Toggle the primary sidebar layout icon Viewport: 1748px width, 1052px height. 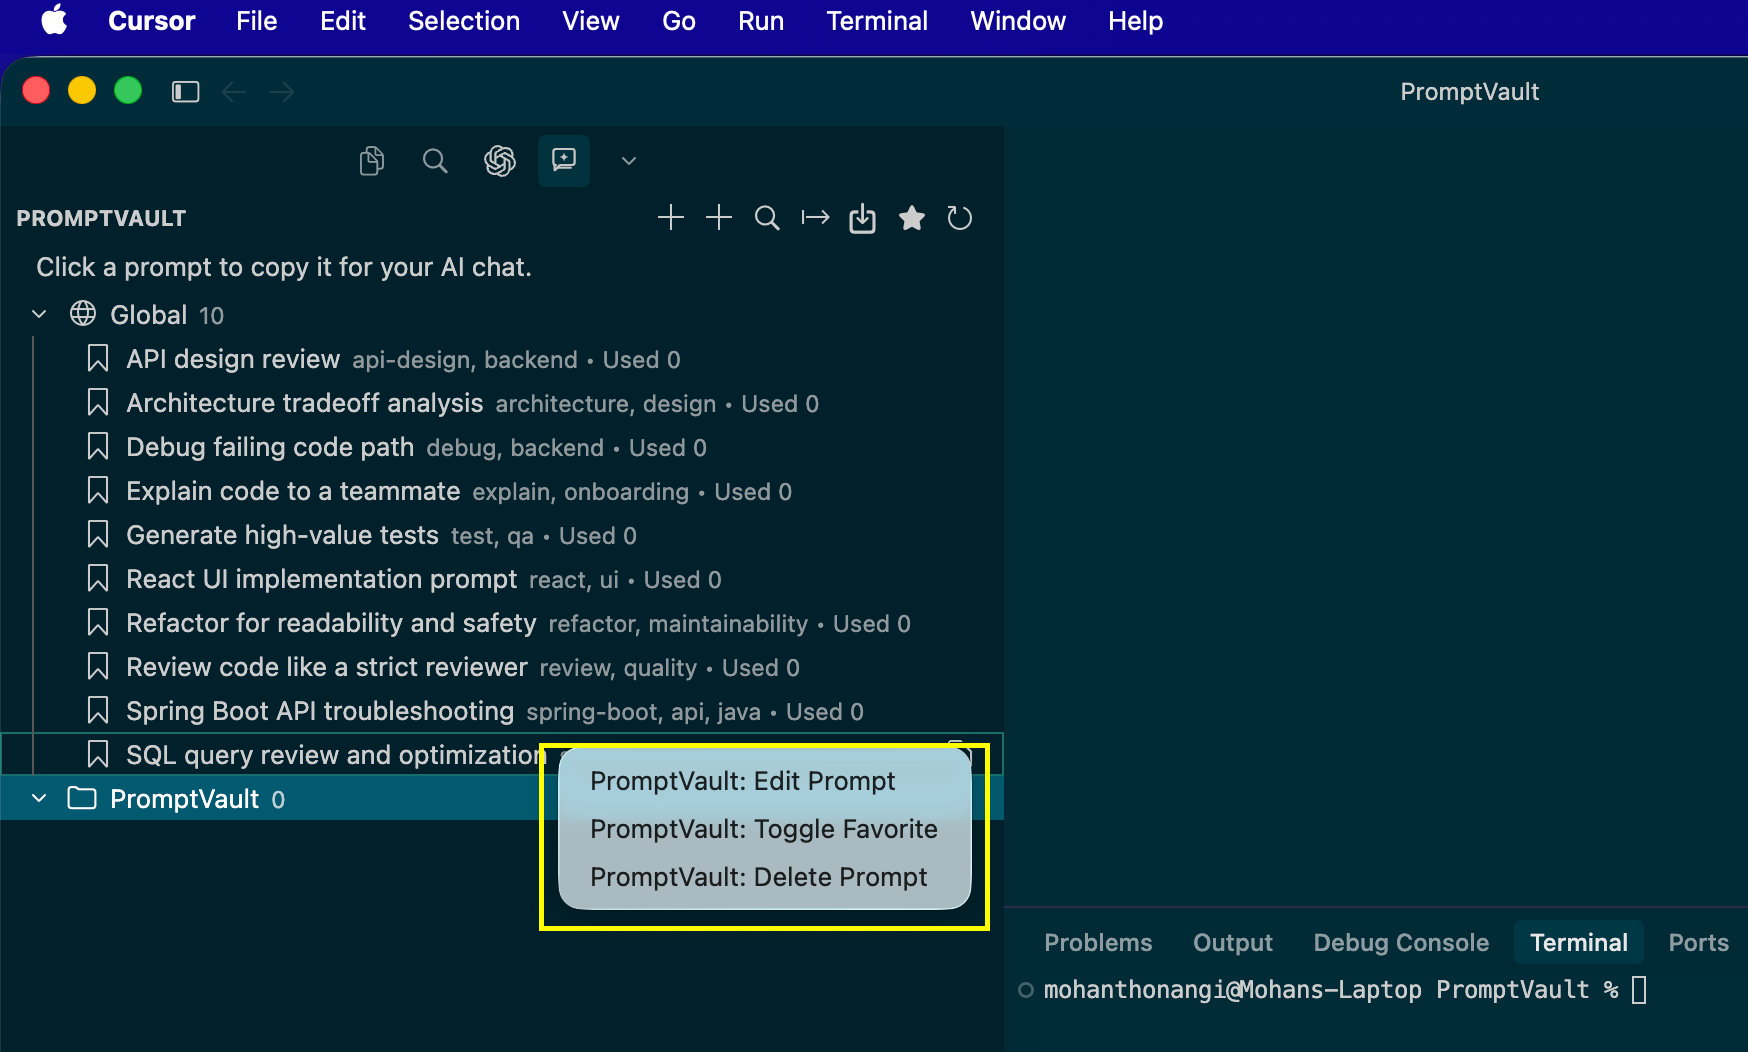186,92
